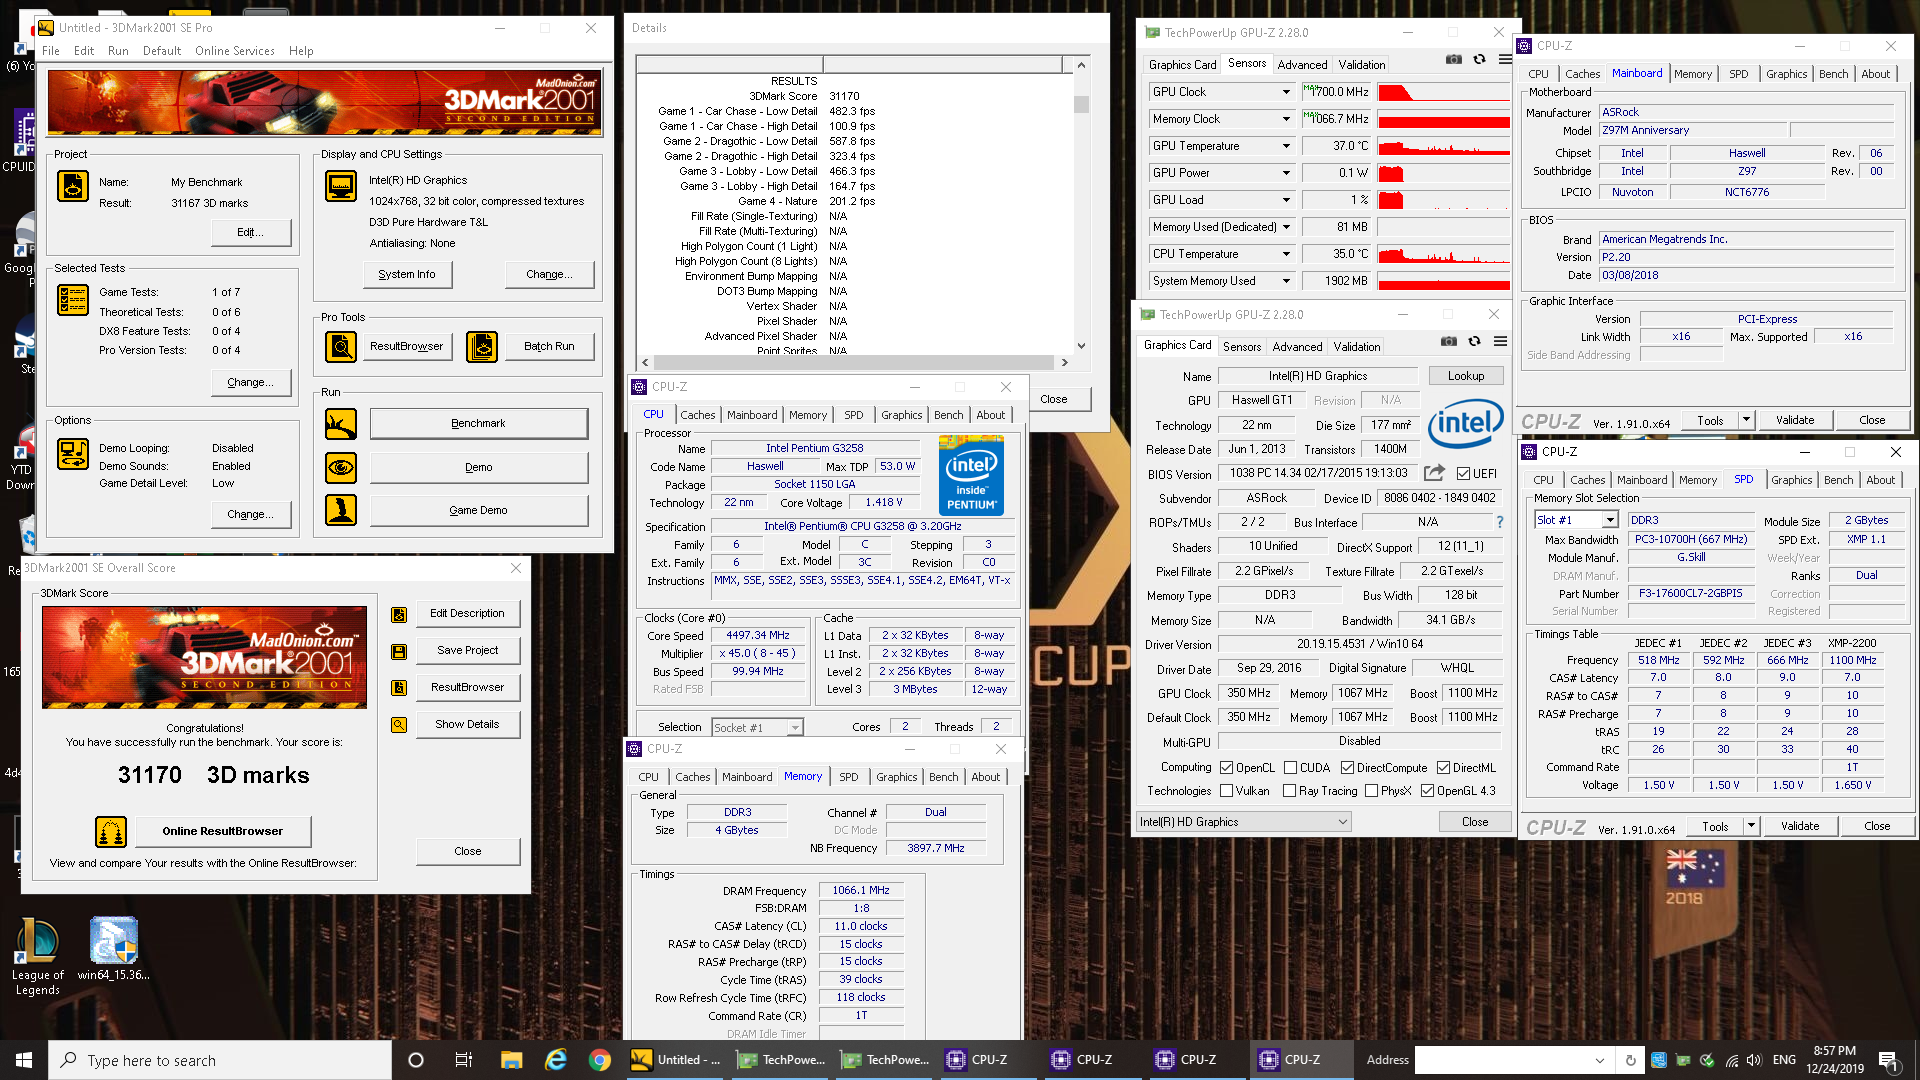Expand the GPU Temperature sensor dropdown

(x=1286, y=146)
